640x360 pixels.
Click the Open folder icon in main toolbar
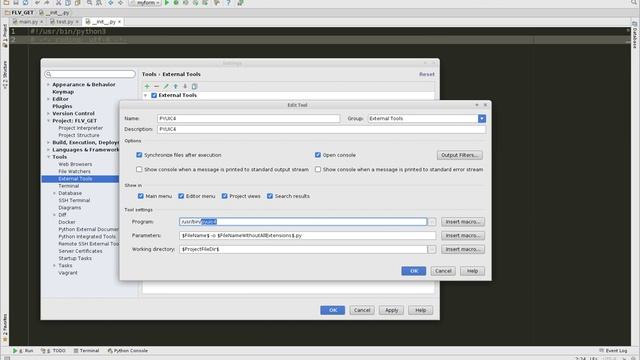[x=6, y=2]
